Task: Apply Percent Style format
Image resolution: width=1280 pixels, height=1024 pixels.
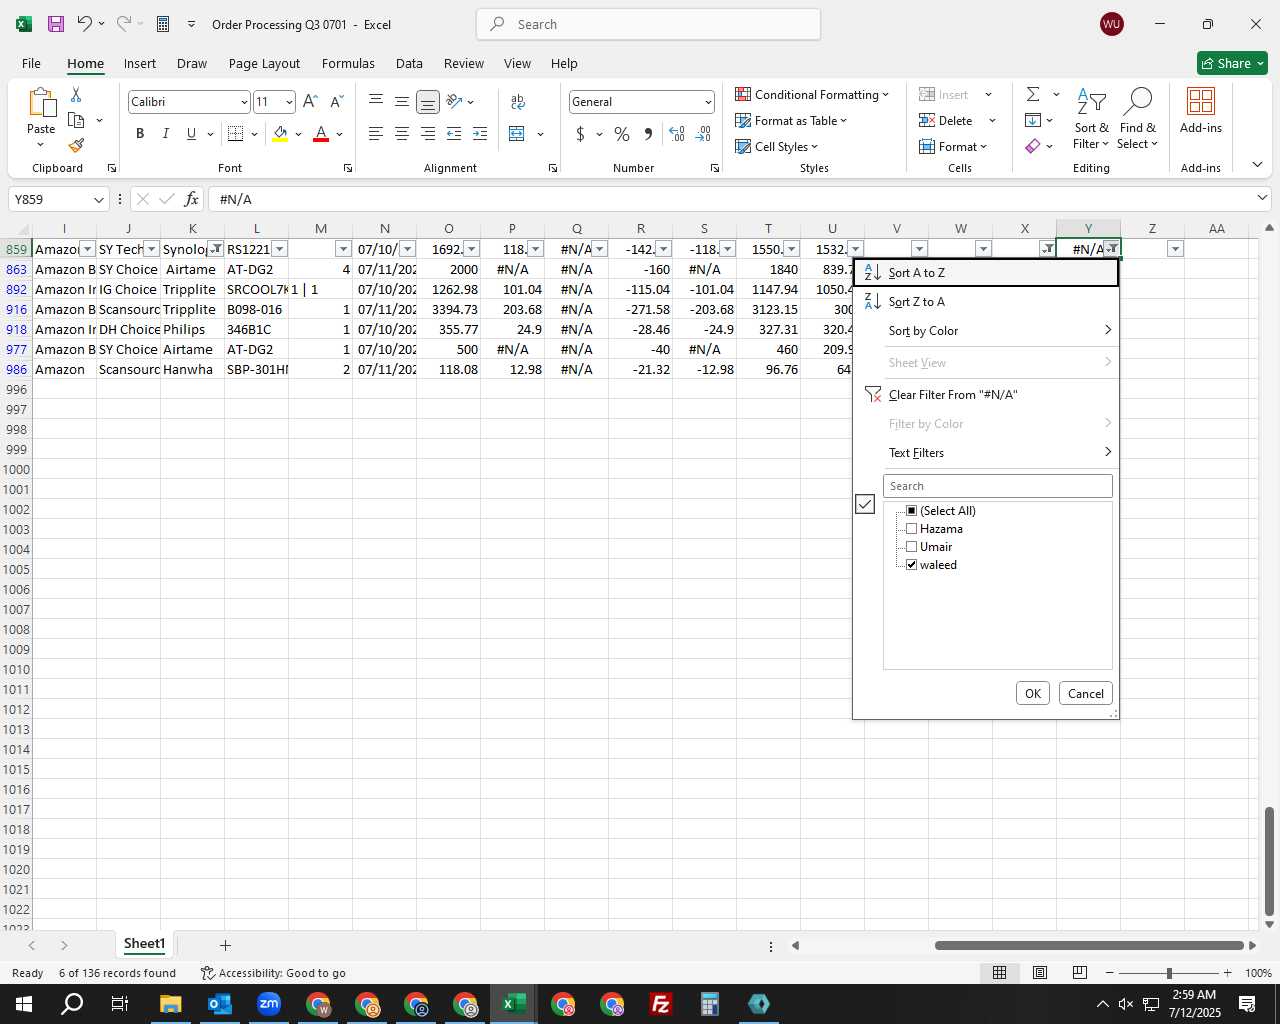Action: tap(622, 134)
